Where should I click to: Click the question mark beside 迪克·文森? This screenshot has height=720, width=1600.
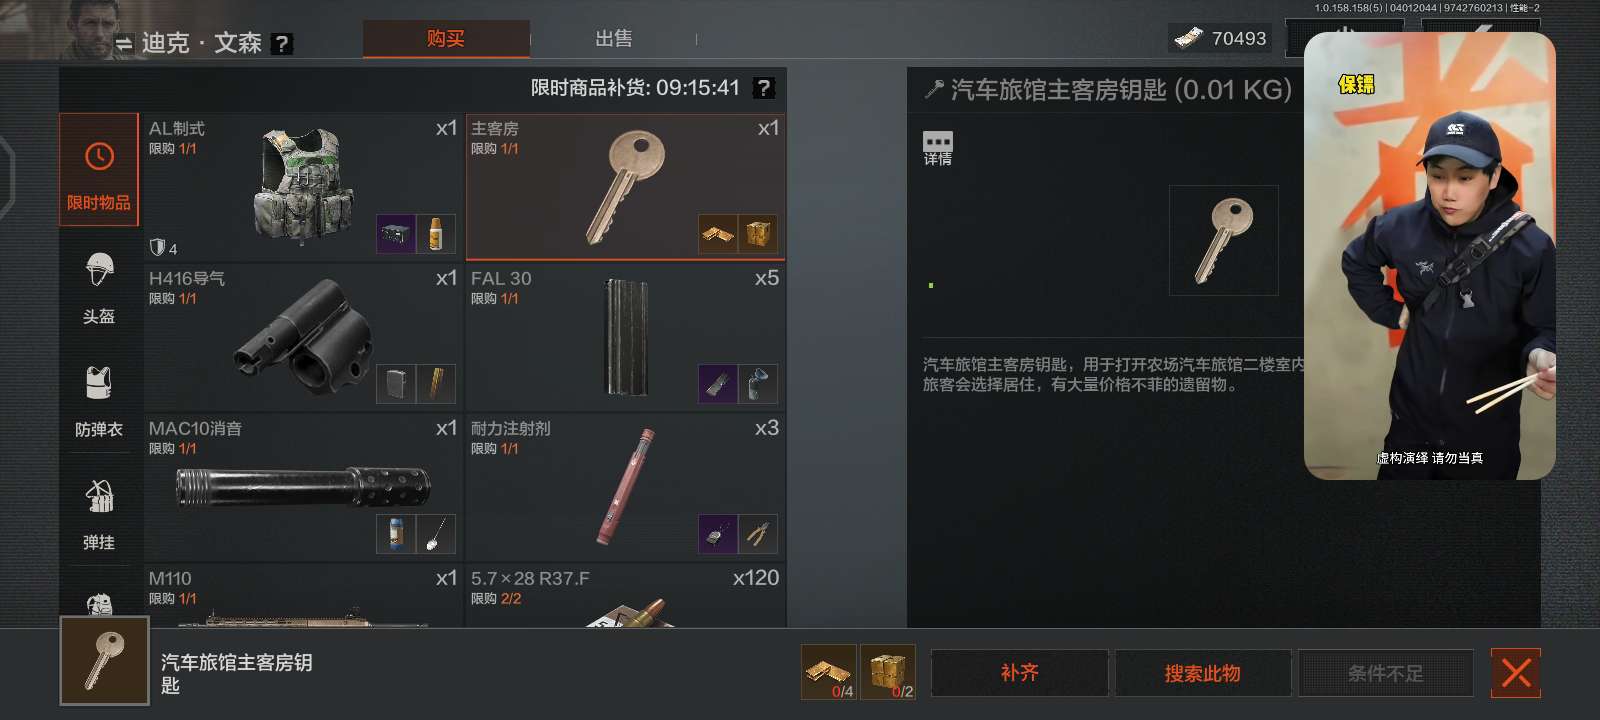click(282, 43)
